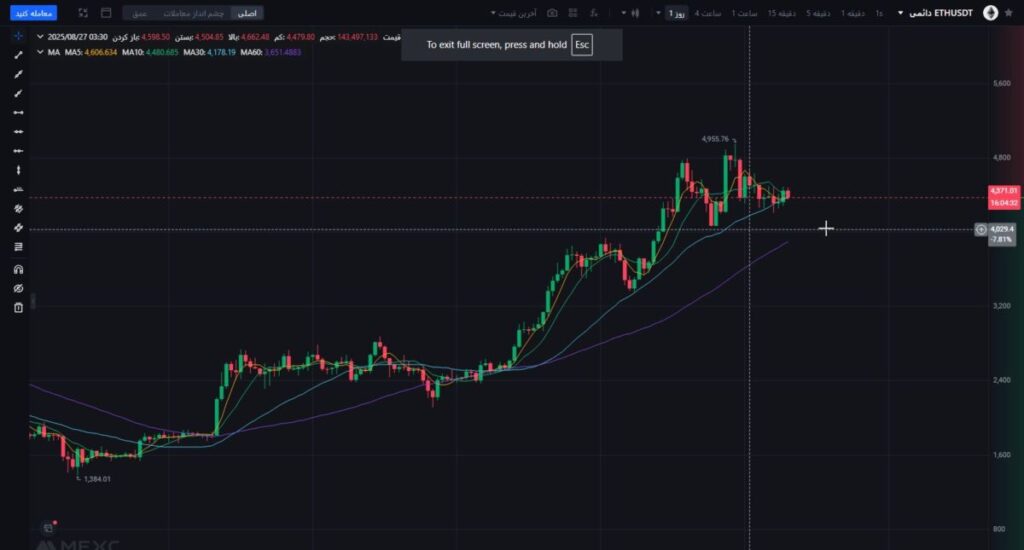Collapse the MA indicator legend chevron
Viewport: 1024px width, 550px height.
pos(40,51)
